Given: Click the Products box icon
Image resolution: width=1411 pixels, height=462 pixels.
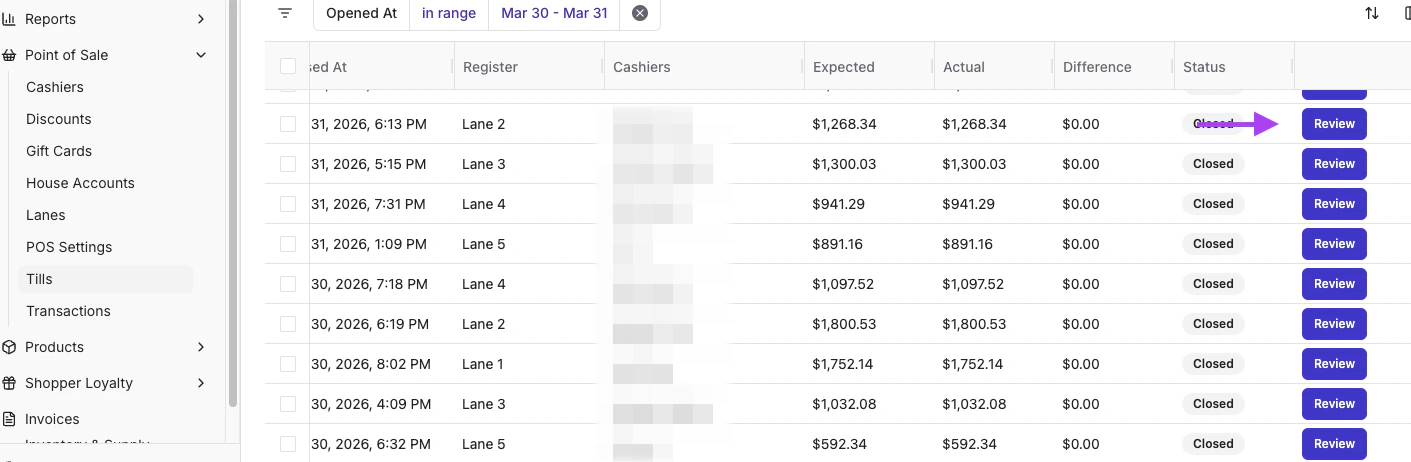Looking at the screenshot, I should pos(9,347).
